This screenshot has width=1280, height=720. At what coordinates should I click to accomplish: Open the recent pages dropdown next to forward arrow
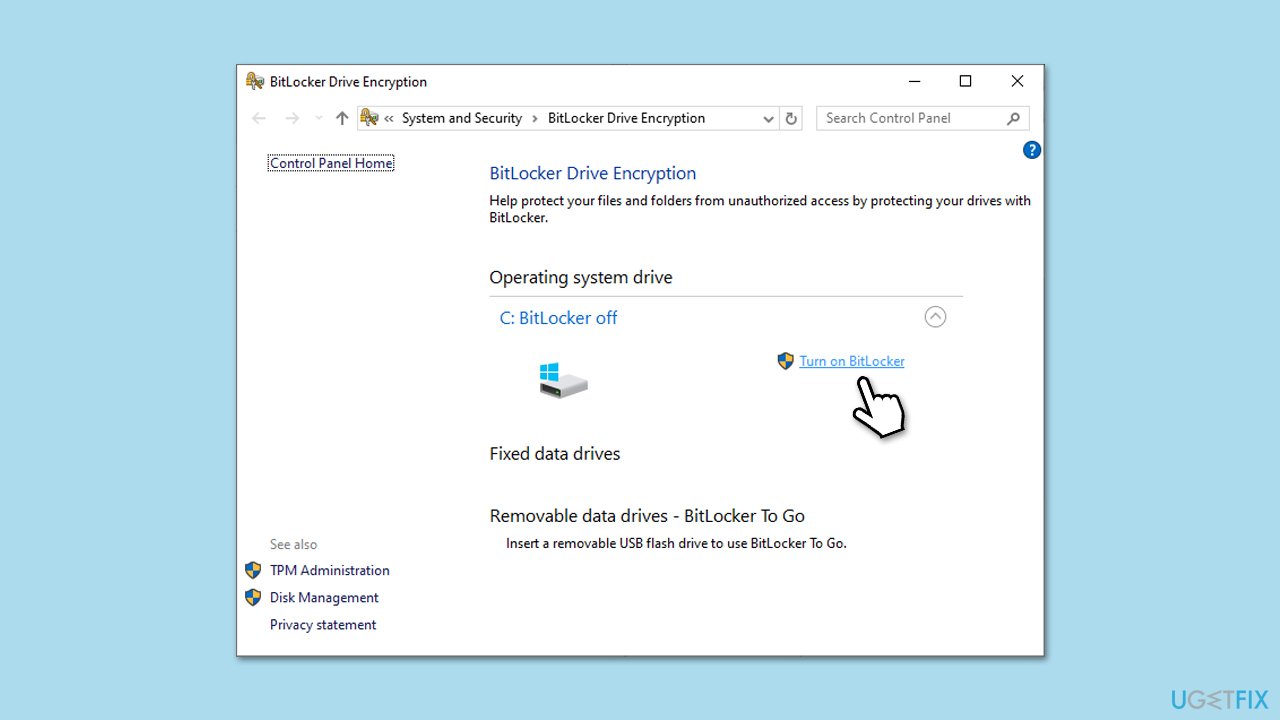point(318,118)
